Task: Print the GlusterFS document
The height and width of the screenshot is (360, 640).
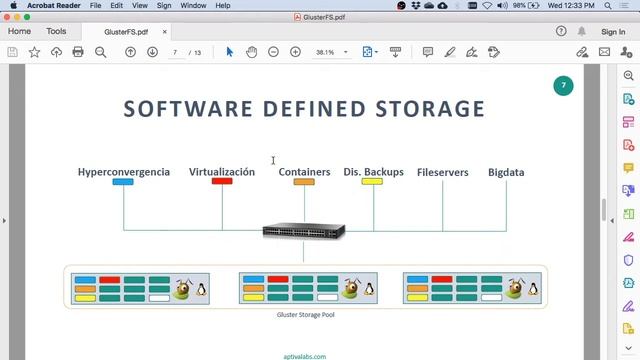Action: coord(78,52)
